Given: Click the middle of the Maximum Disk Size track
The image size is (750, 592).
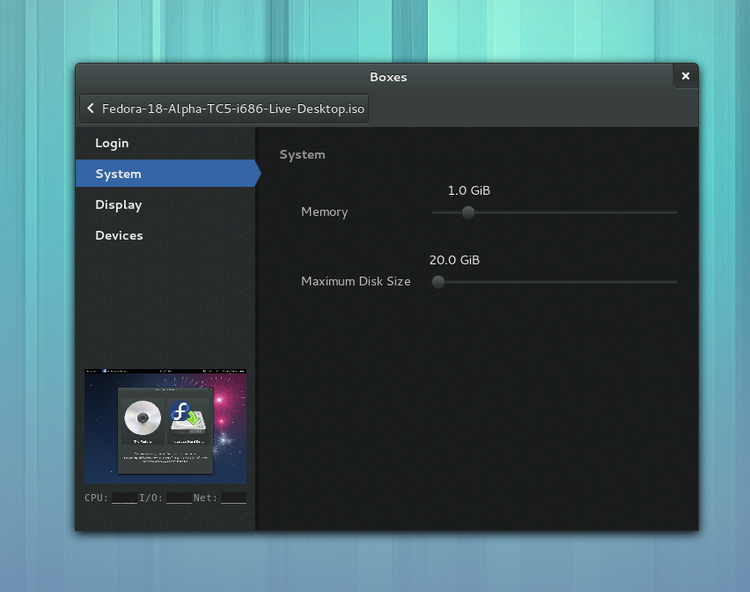Looking at the screenshot, I should [555, 282].
